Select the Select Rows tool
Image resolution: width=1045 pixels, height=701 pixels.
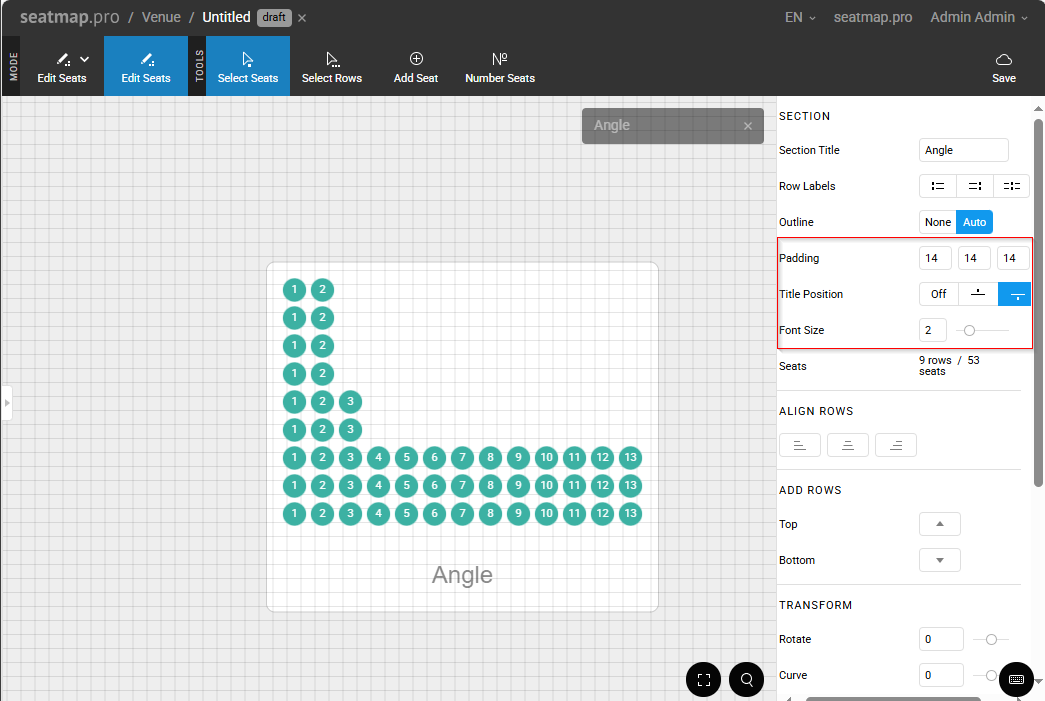click(332, 67)
